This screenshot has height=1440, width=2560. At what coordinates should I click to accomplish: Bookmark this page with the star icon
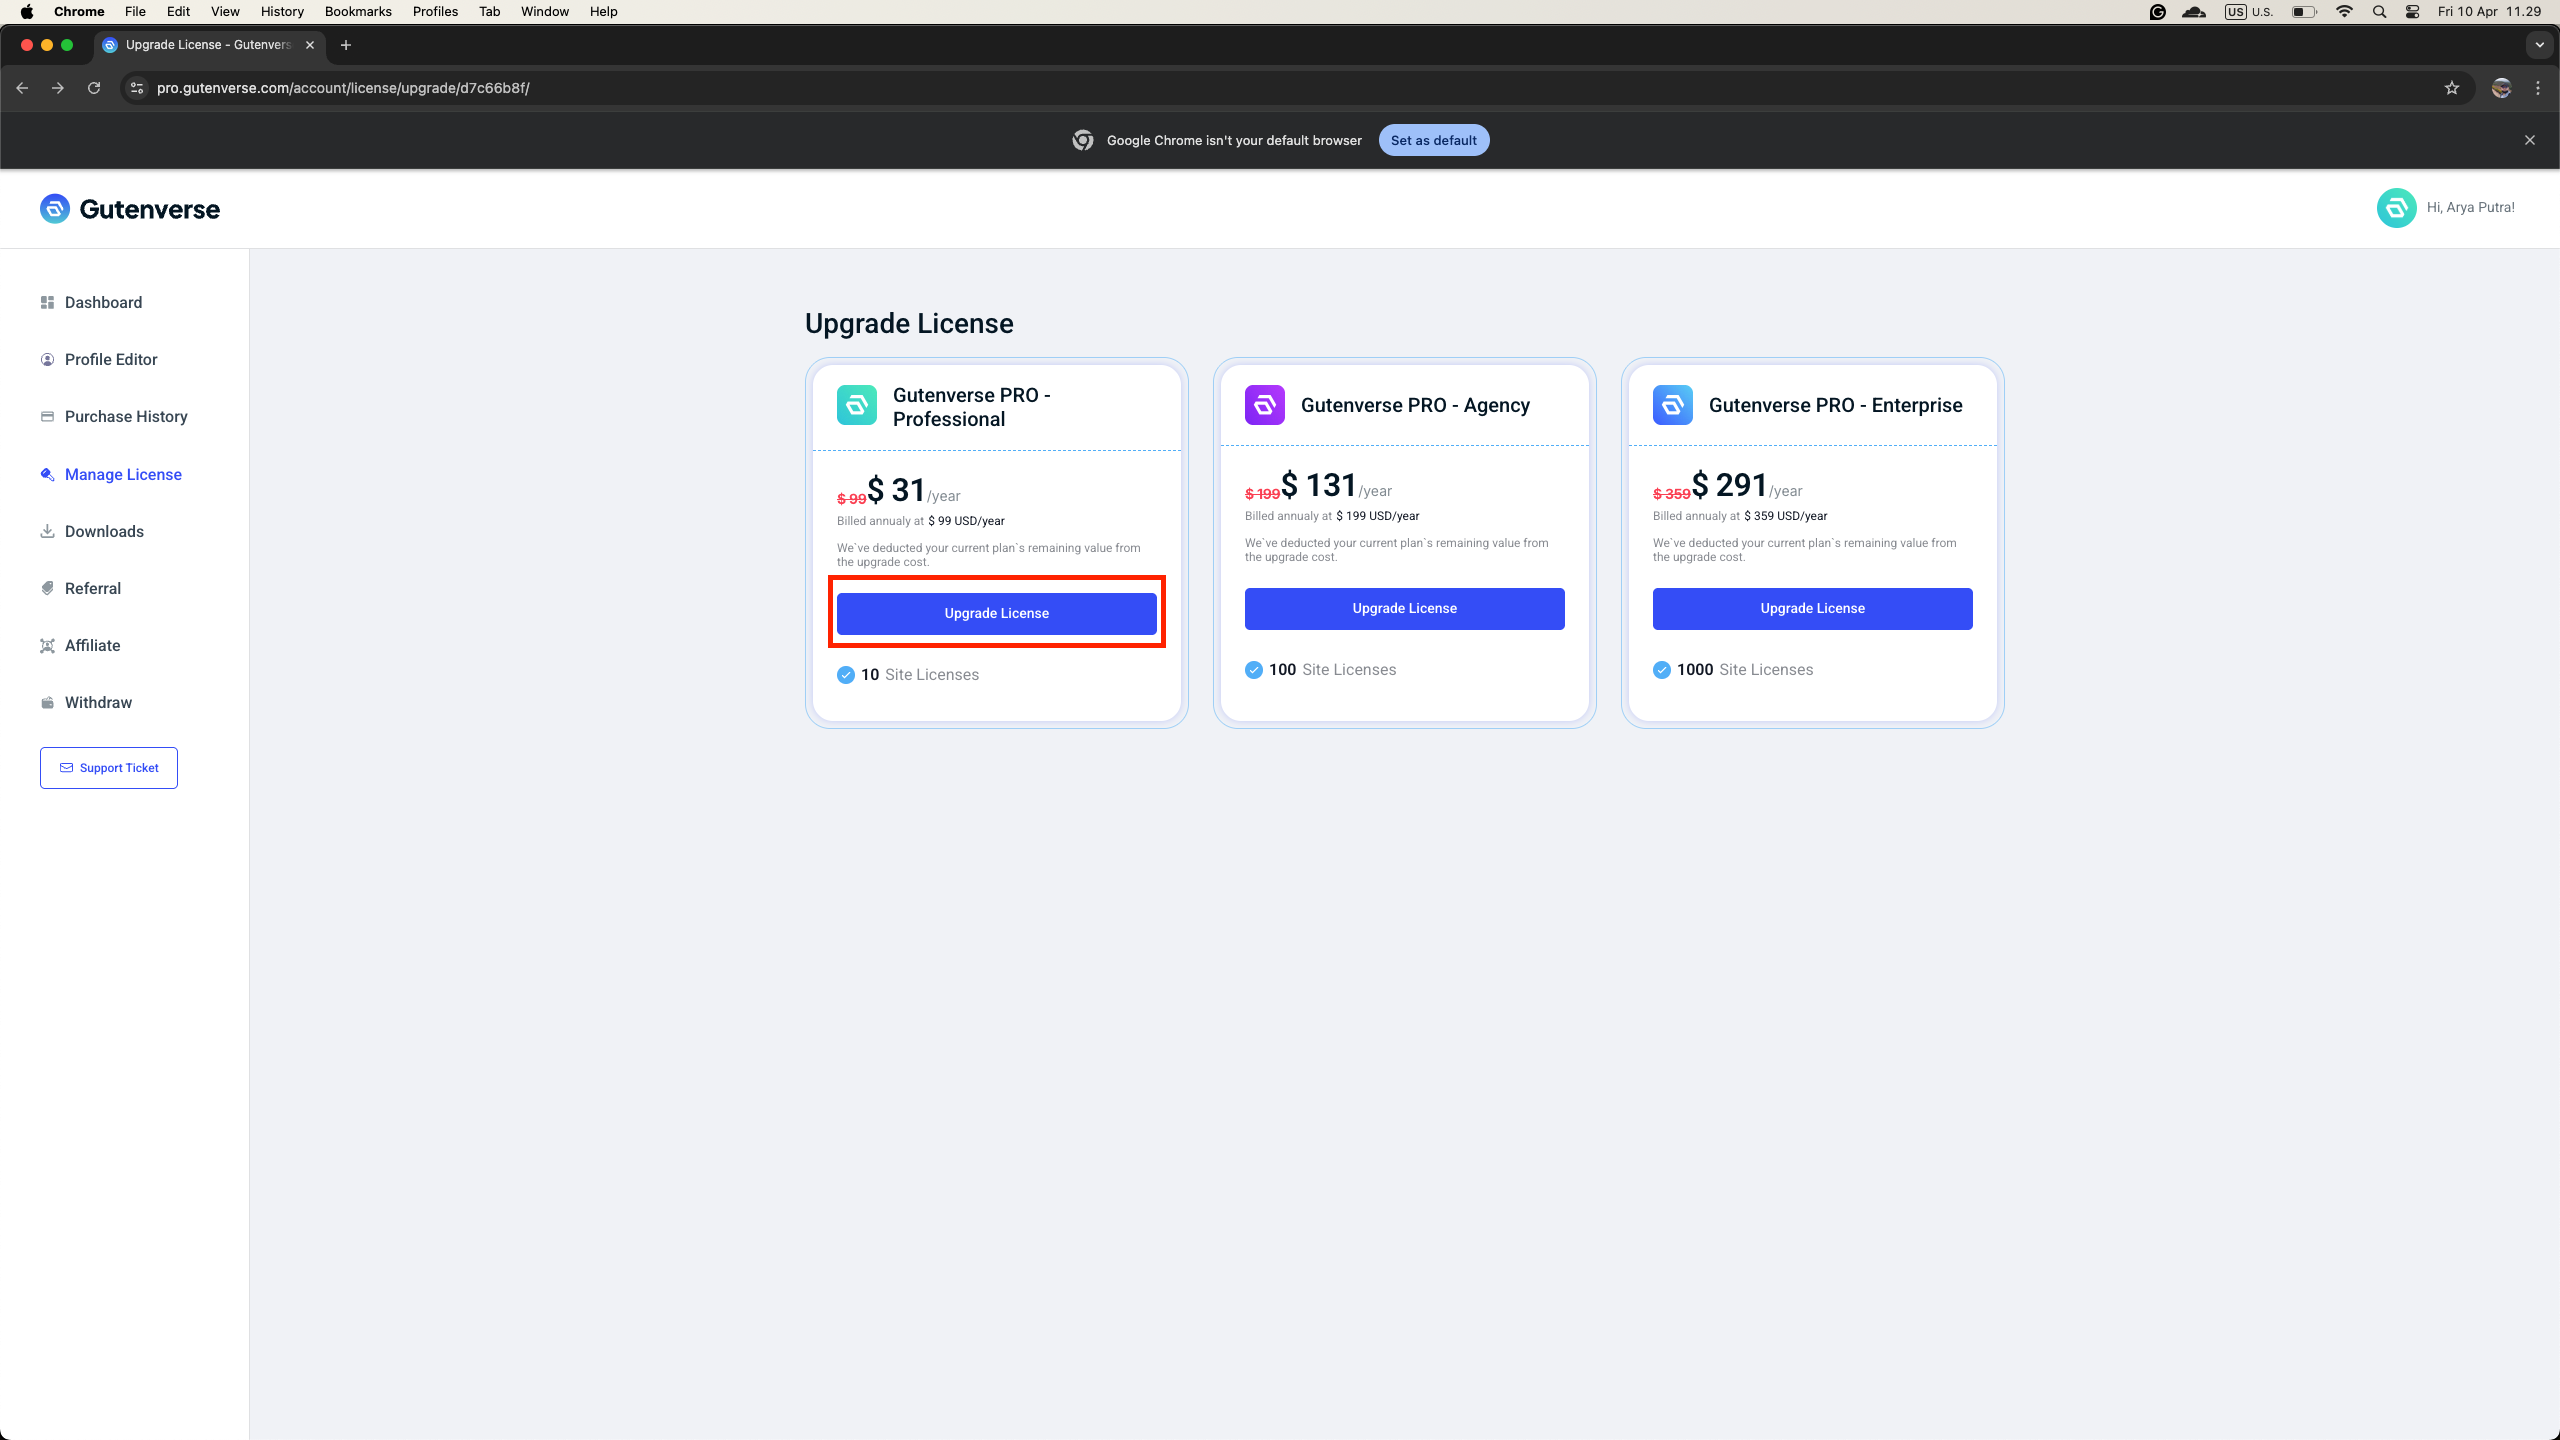(2451, 88)
